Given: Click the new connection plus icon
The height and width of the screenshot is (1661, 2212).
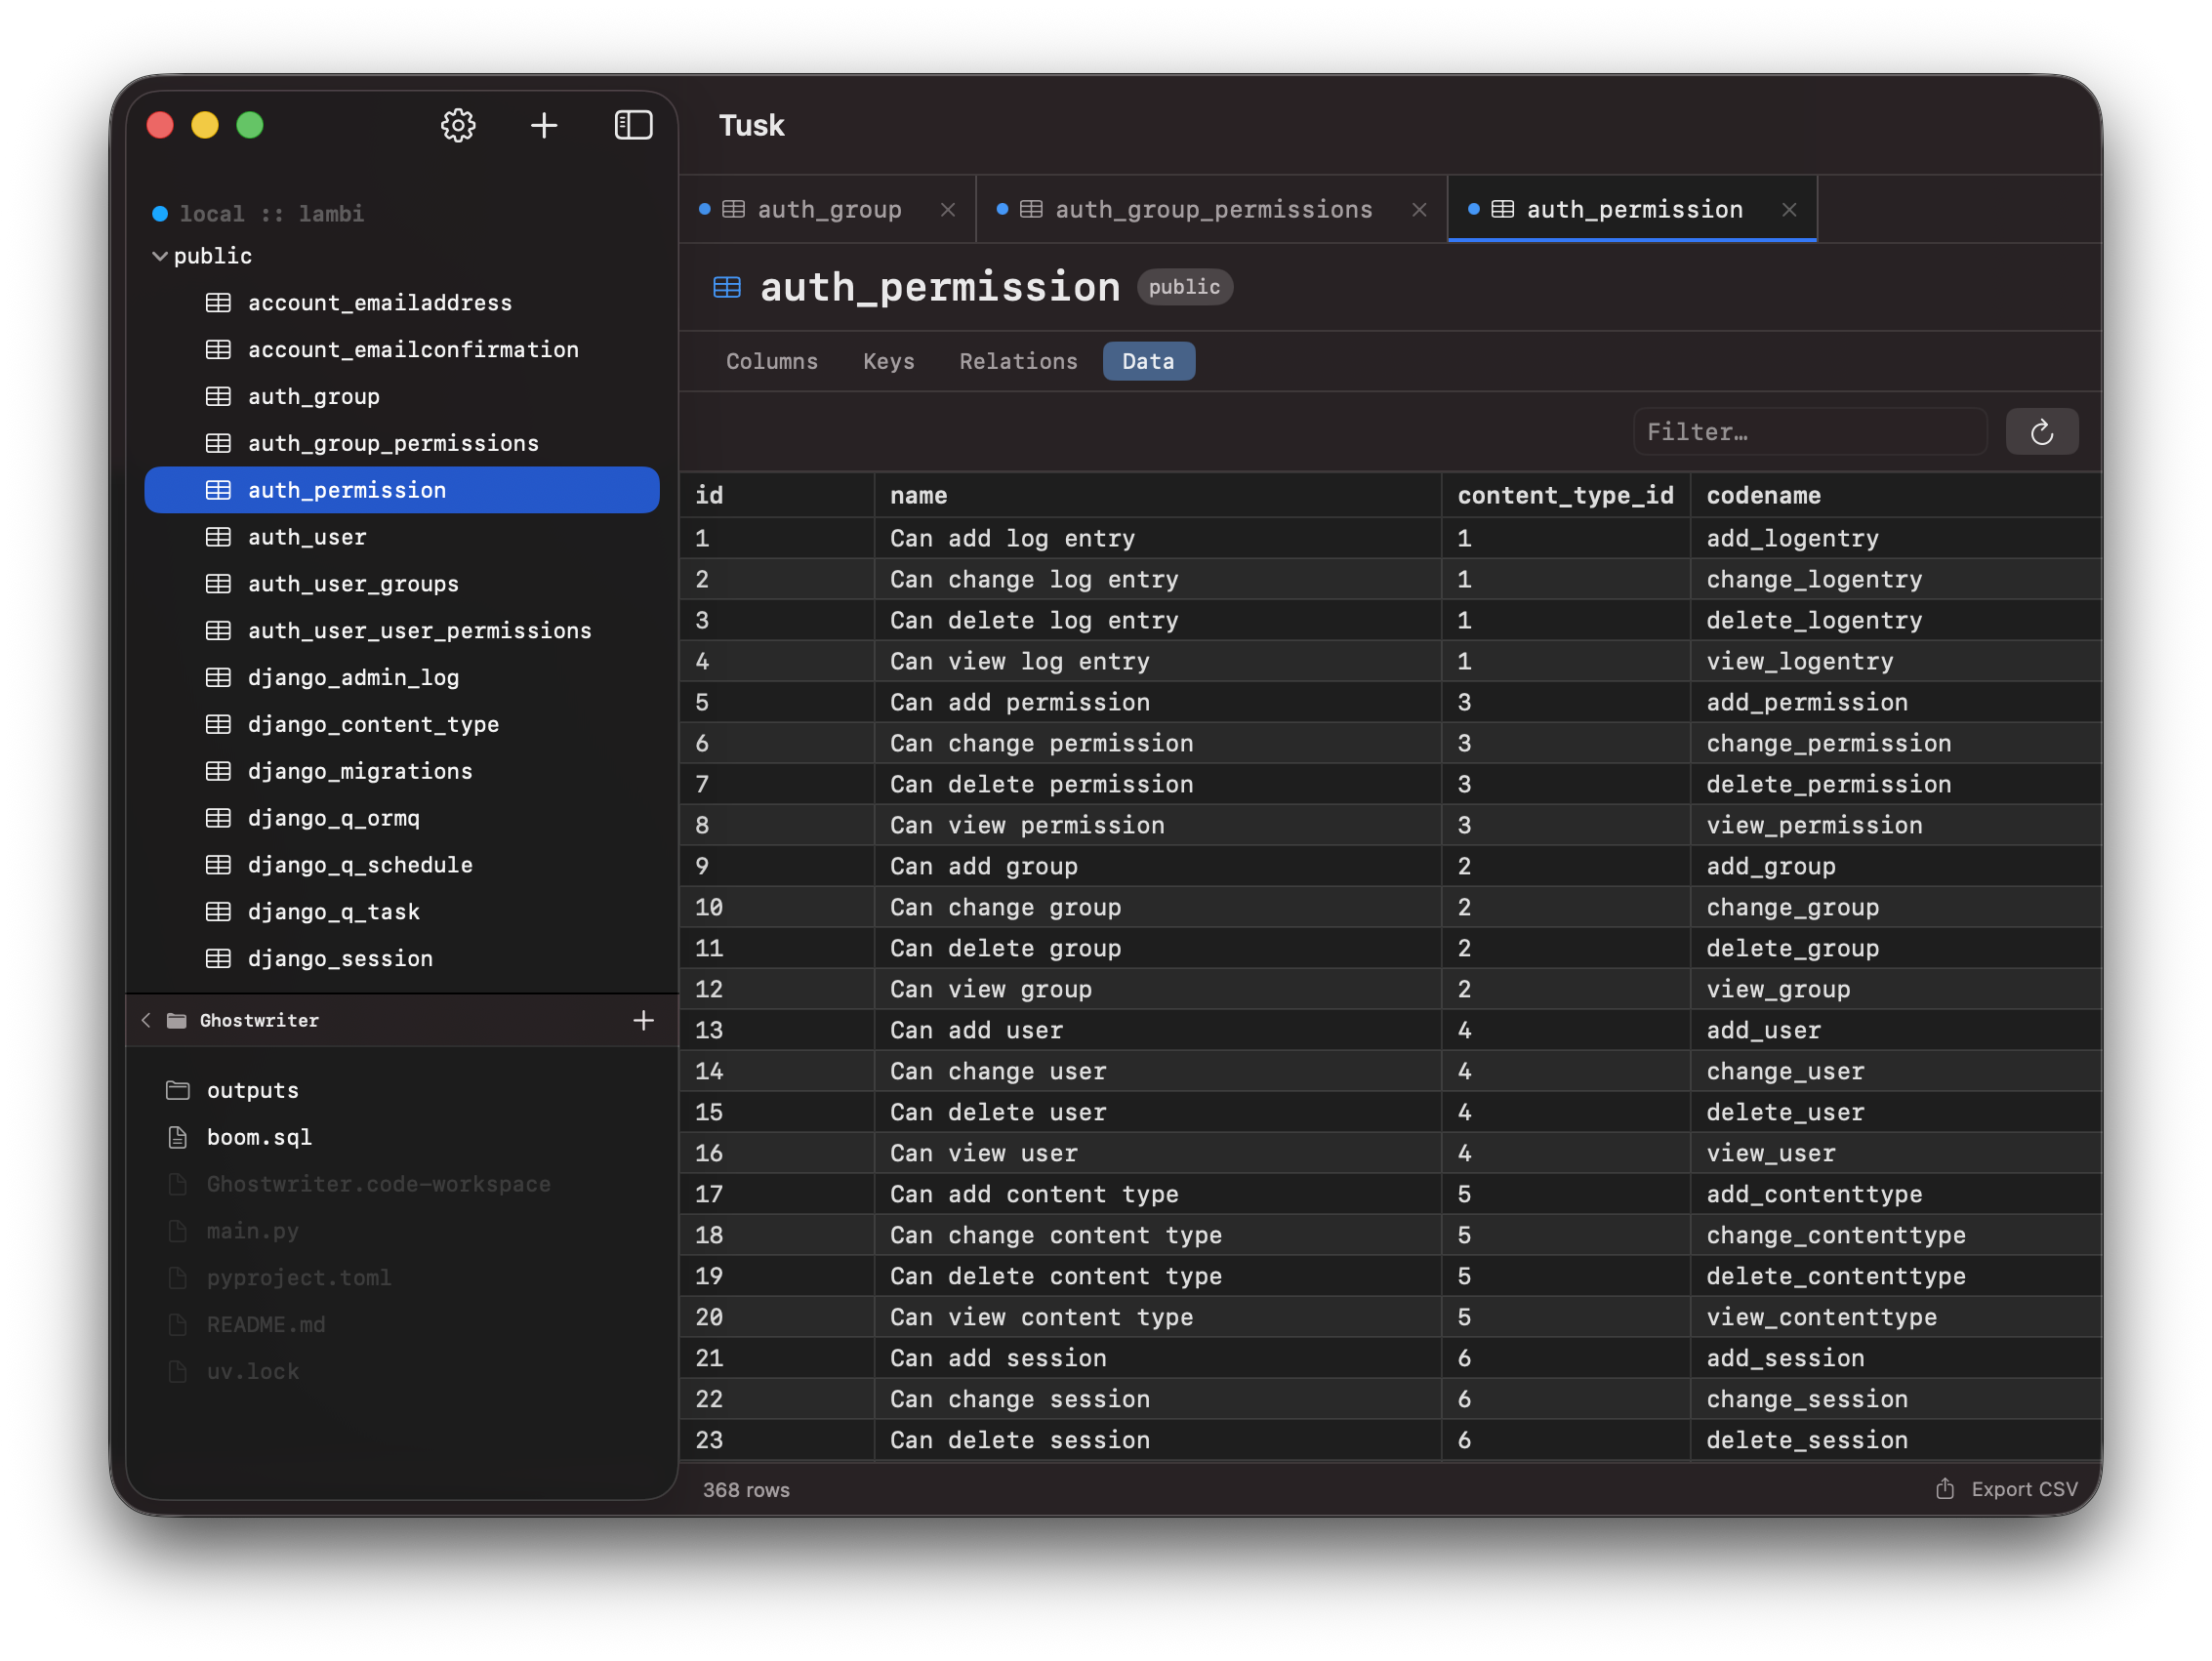Looking at the screenshot, I should click(545, 125).
